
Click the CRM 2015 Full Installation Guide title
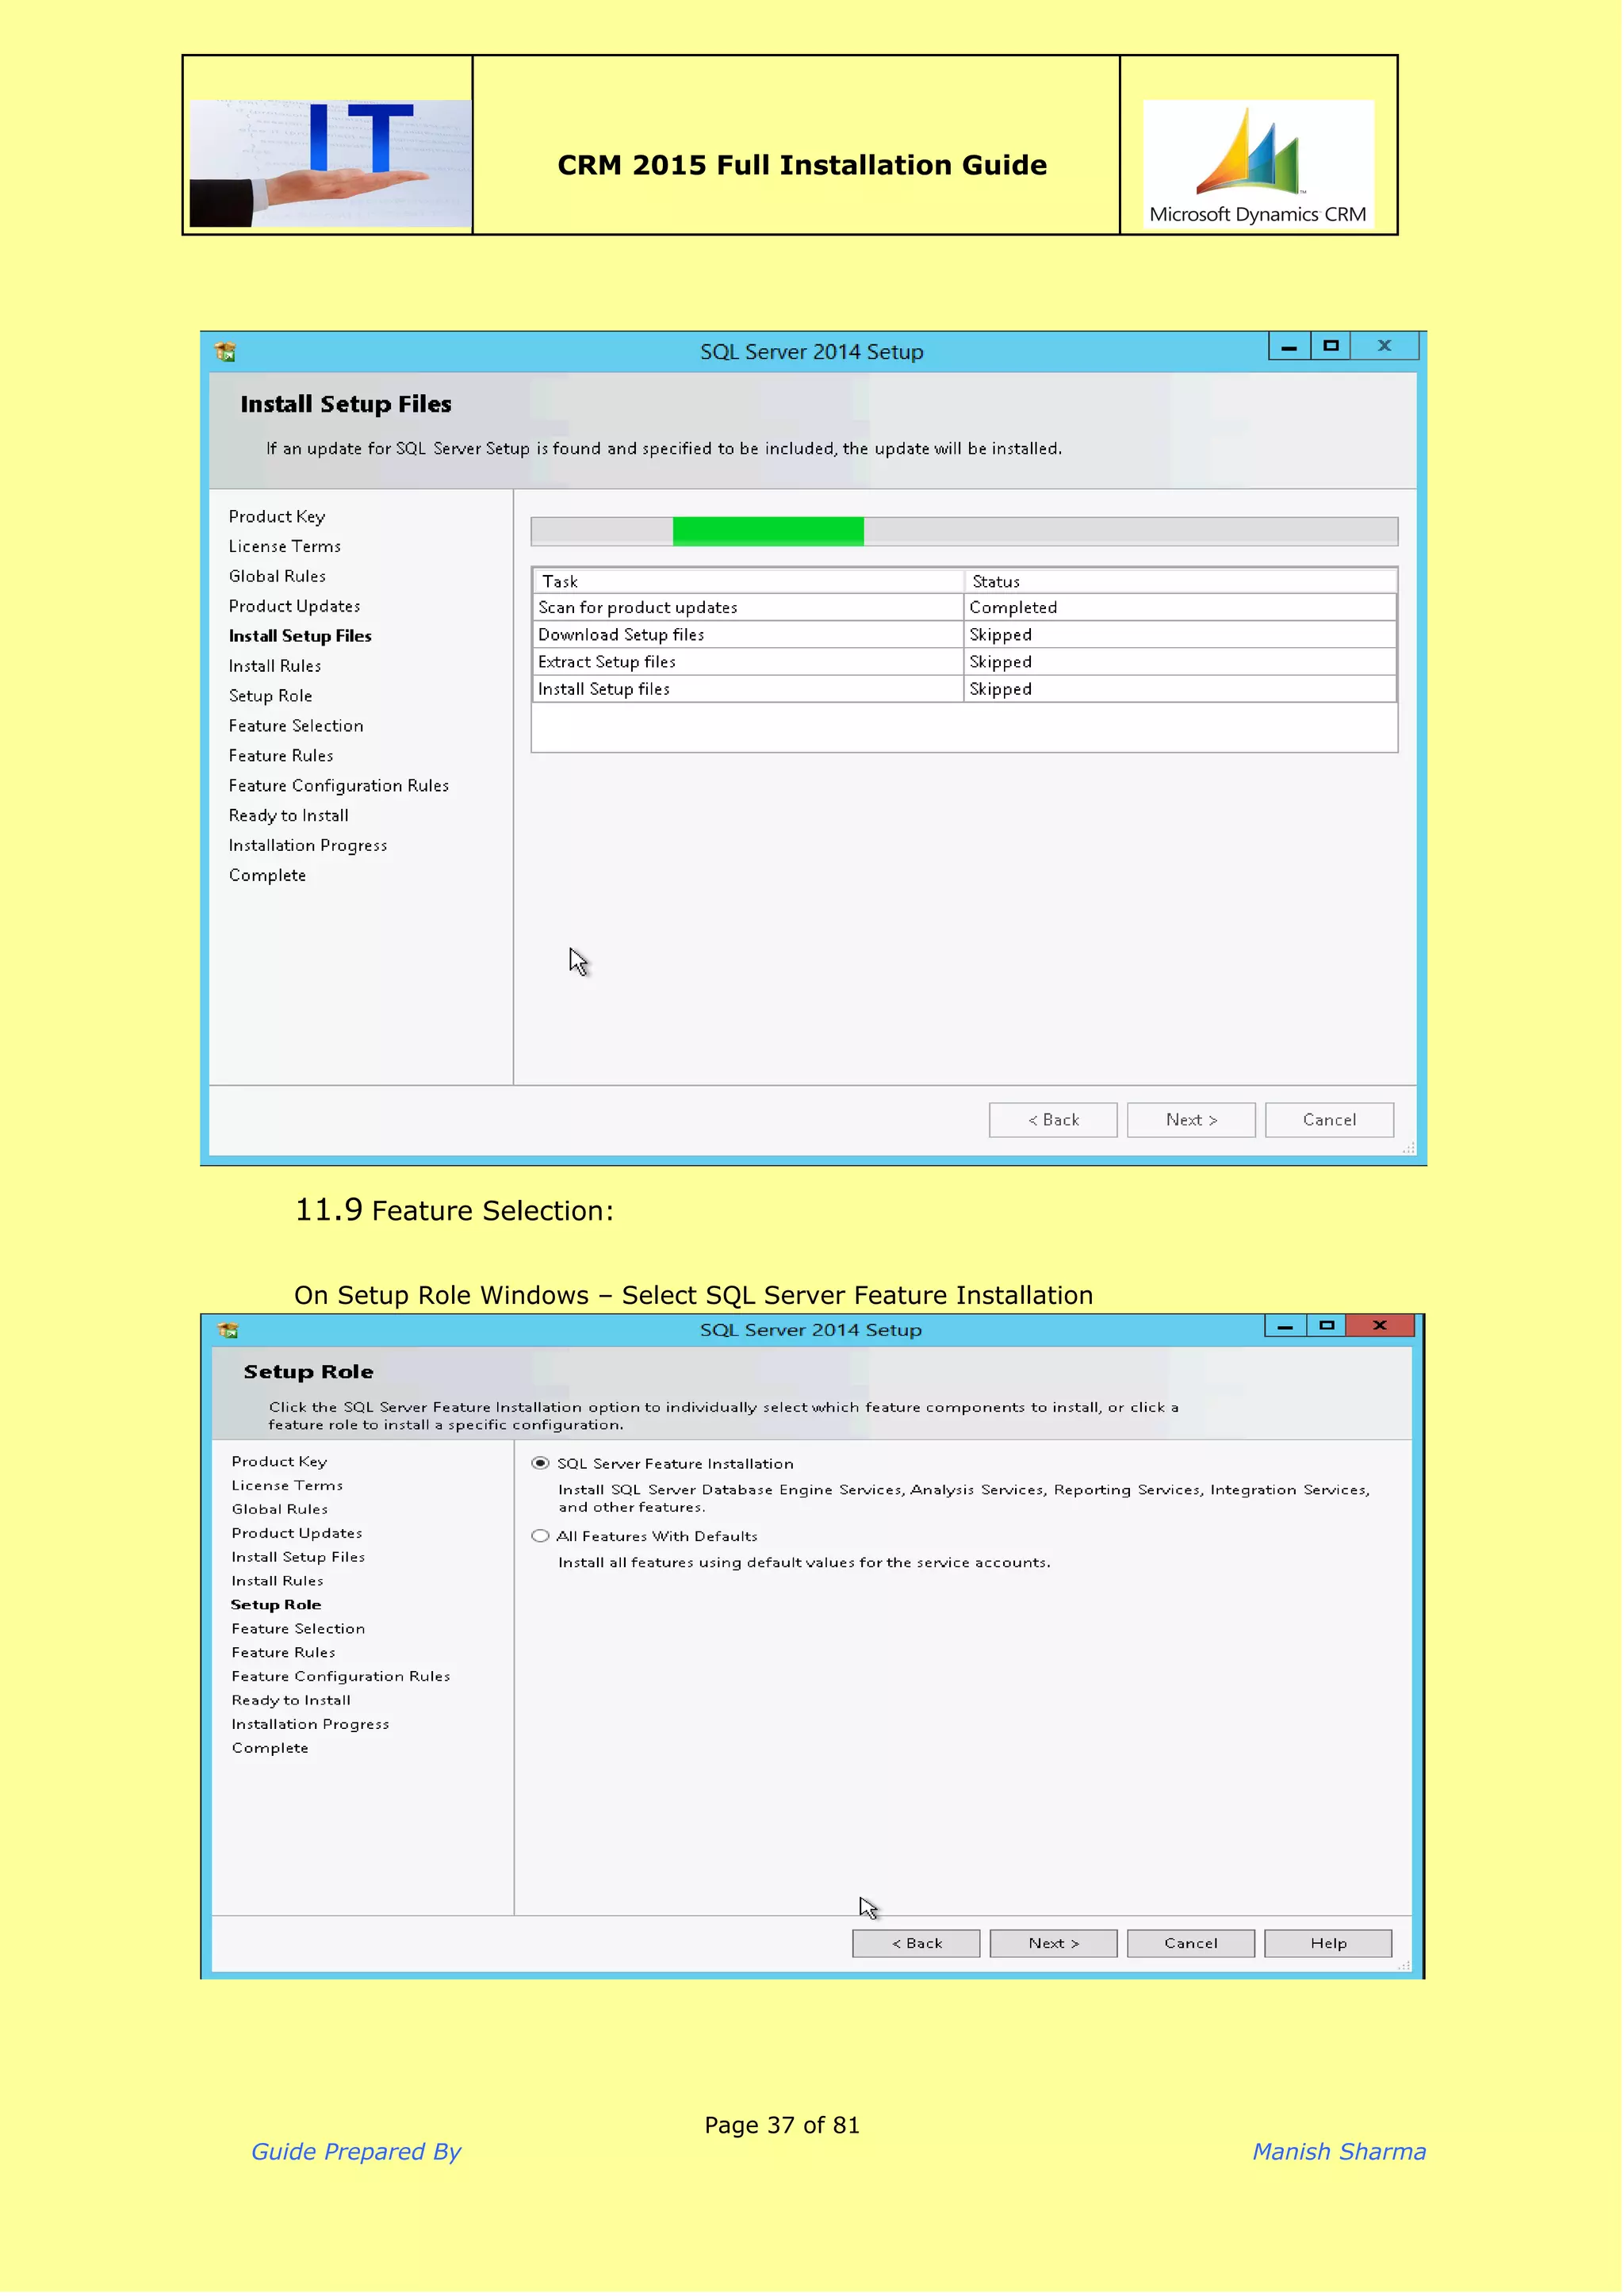click(x=803, y=165)
